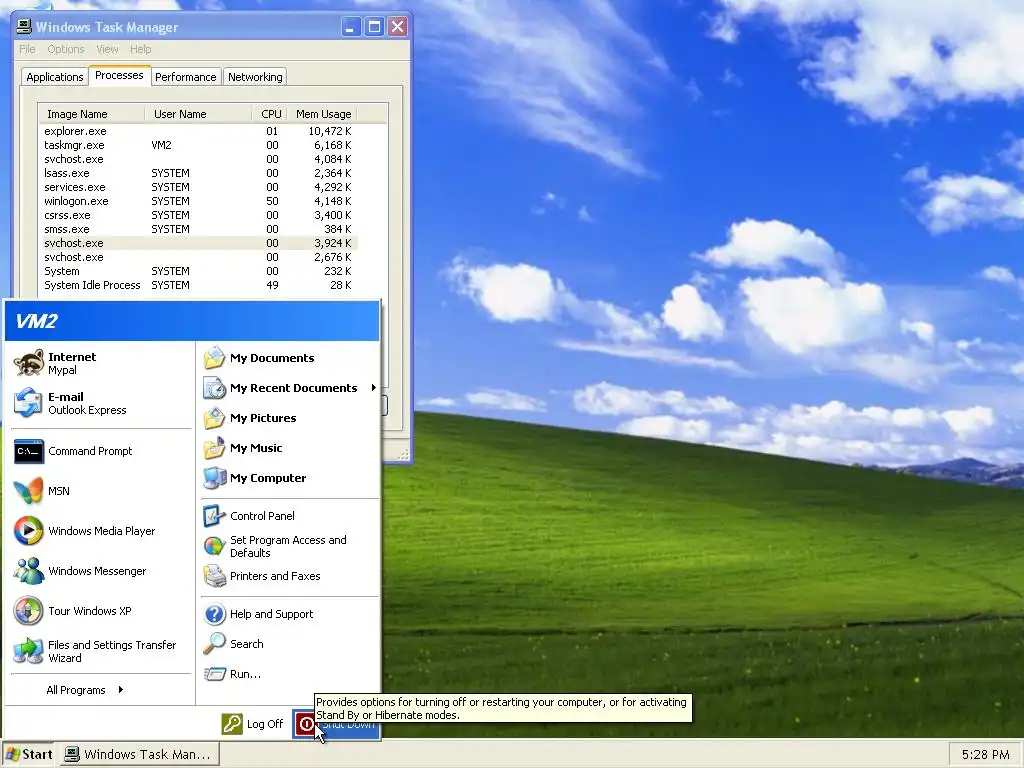Click Windows Task Manager taskbar button

point(140,754)
